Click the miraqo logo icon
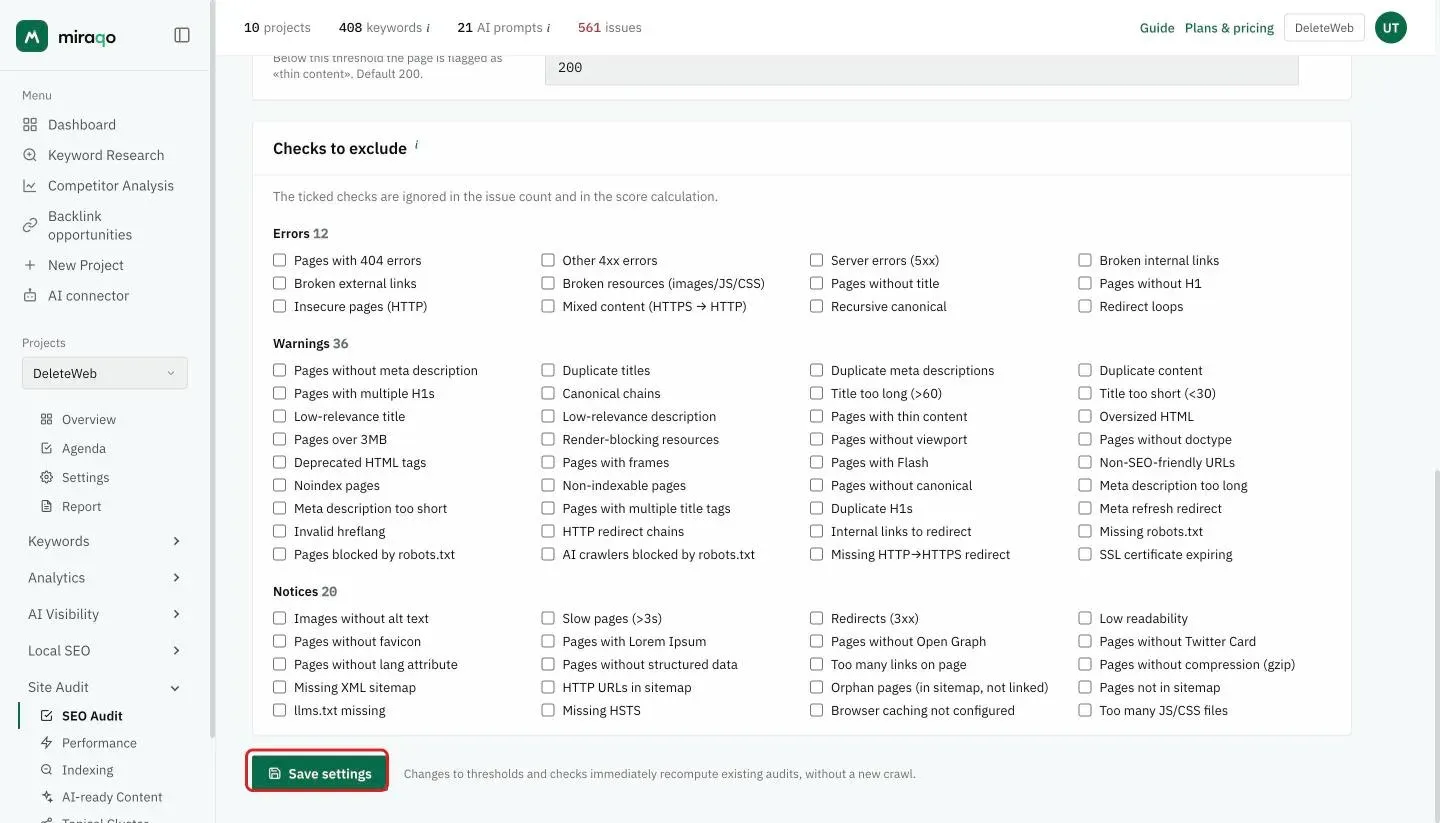This screenshot has width=1440, height=823. [32, 36]
